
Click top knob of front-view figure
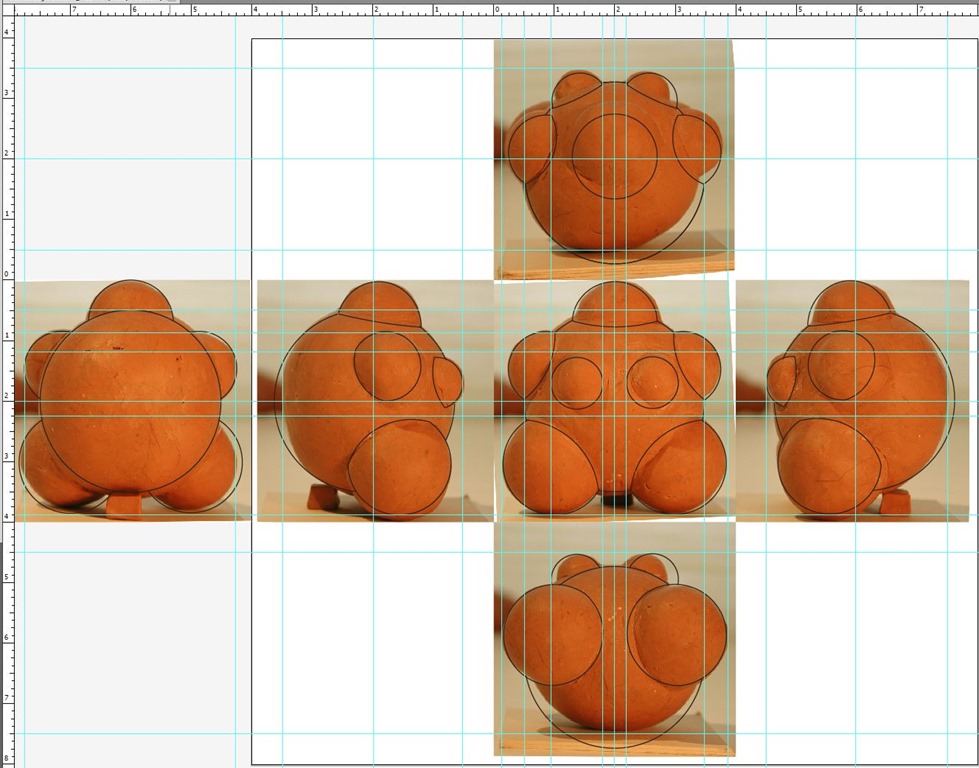coord(614,304)
